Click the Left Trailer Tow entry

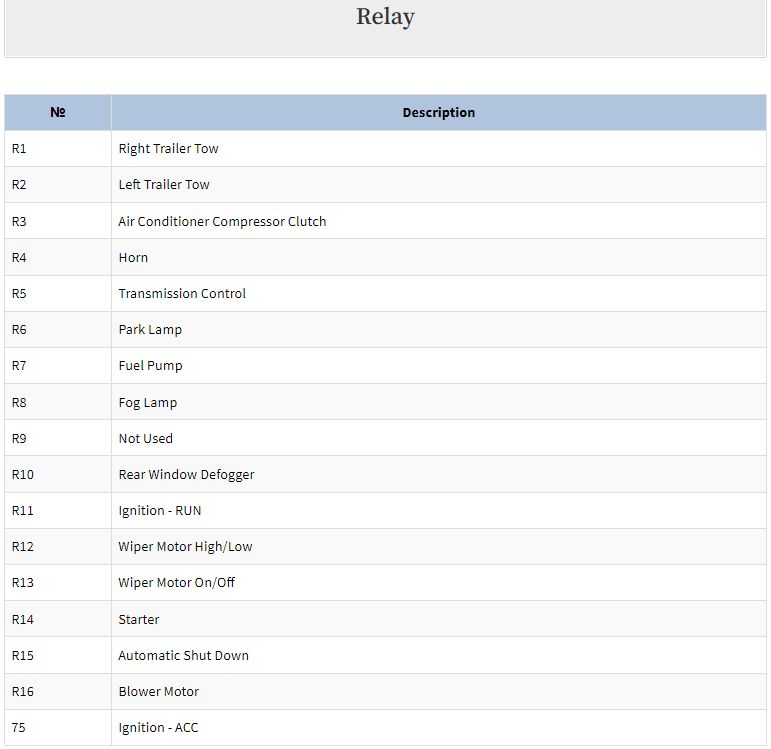tap(164, 184)
